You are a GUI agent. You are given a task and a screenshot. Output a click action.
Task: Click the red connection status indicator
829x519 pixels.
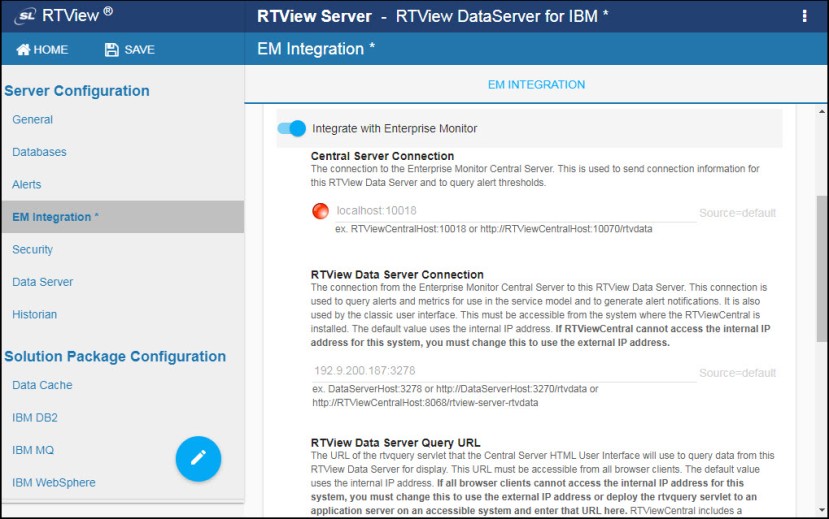pos(320,211)
